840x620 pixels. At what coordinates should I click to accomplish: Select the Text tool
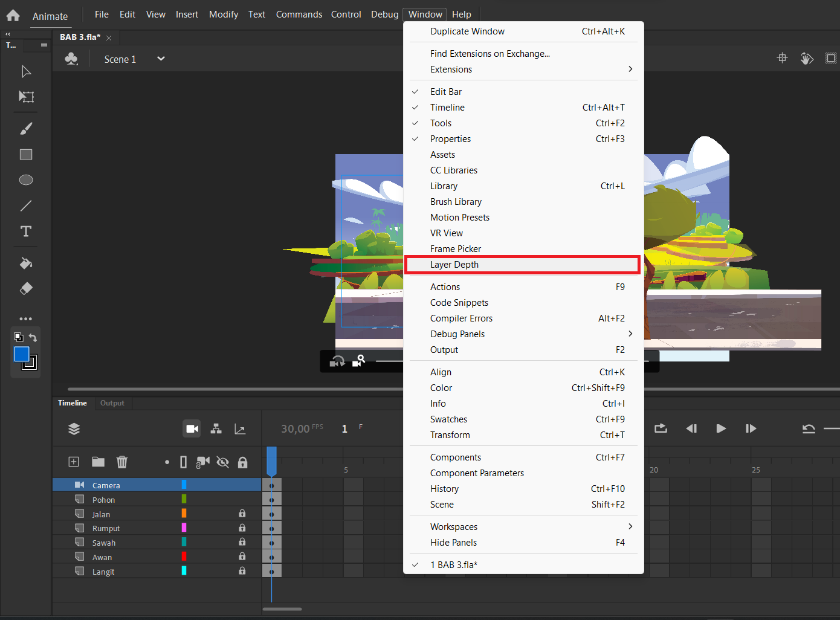(x=26, y=231)
